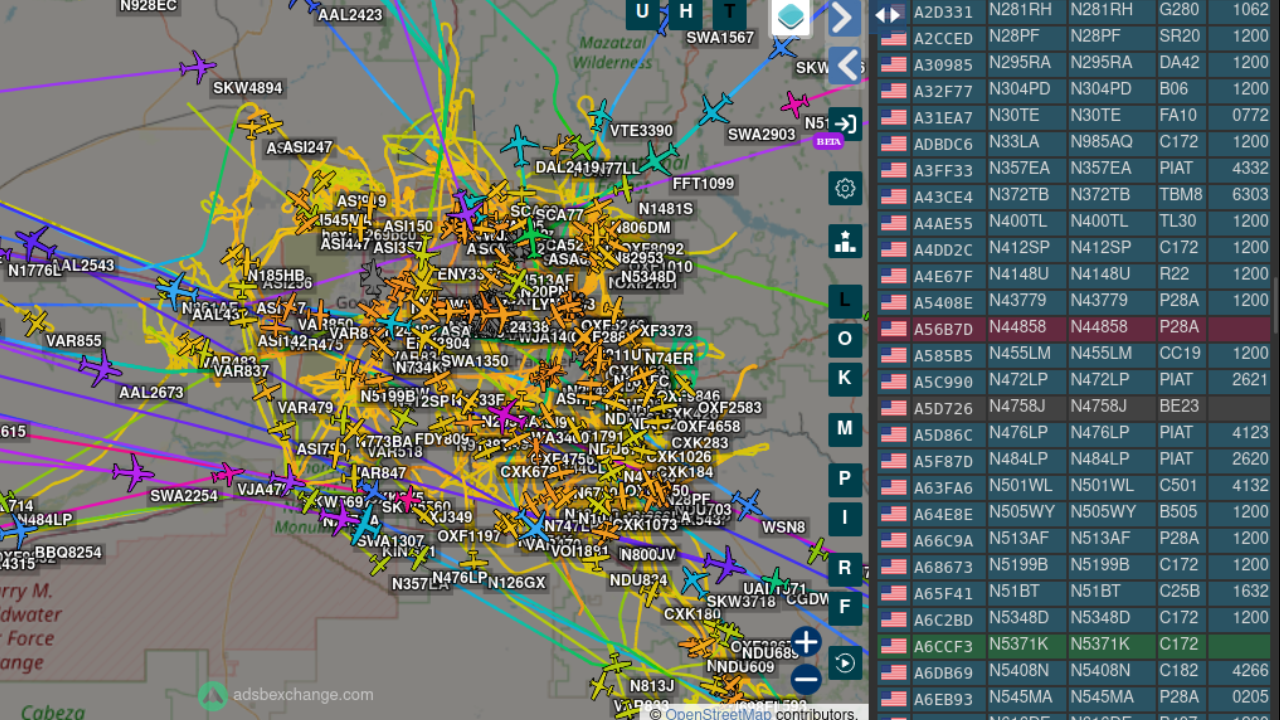Viewport: 1280px width, 720px height.
Task: Select hex code A2D331 in the table
Action: (943, 12)
